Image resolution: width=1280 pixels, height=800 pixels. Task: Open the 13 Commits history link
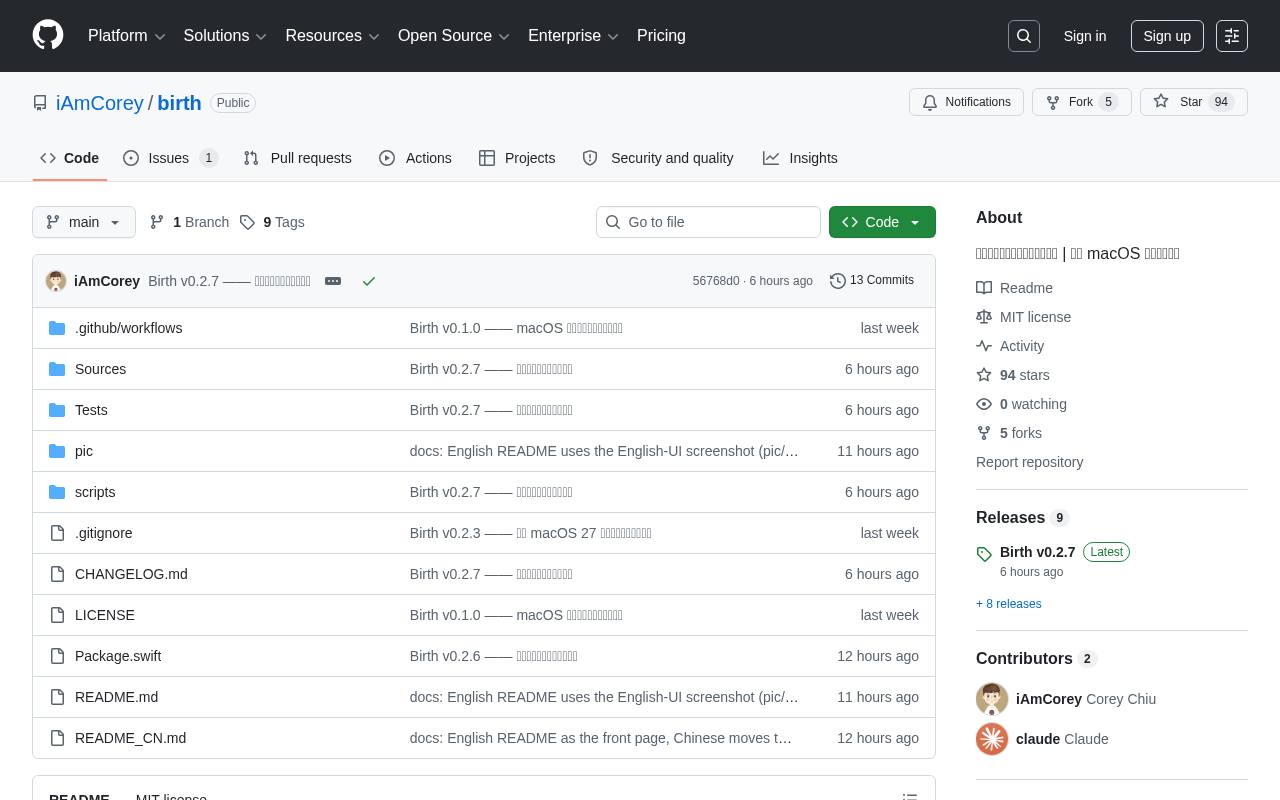872,281
